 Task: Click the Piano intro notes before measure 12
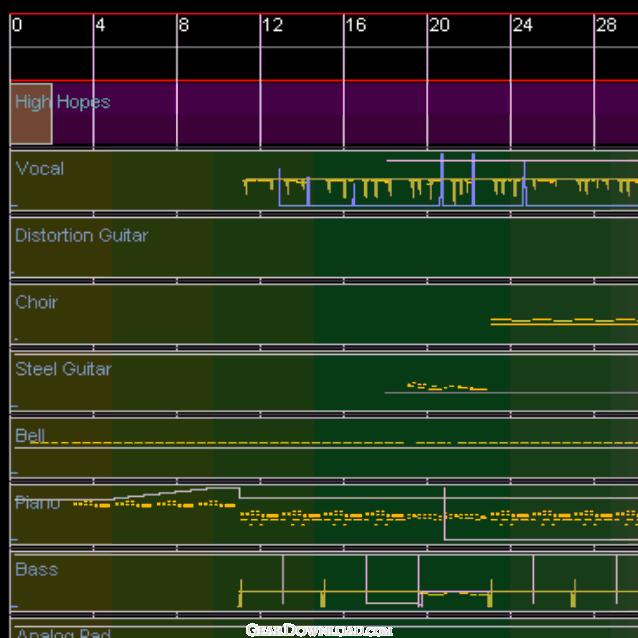click(x=154, y=505)
